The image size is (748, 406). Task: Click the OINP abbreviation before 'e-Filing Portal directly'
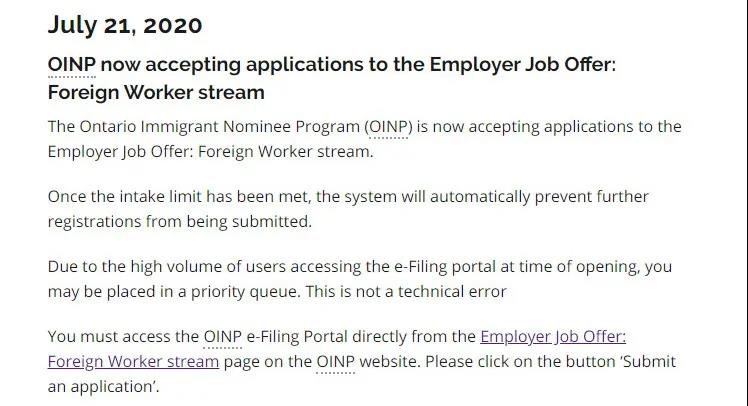click(222, 336)
